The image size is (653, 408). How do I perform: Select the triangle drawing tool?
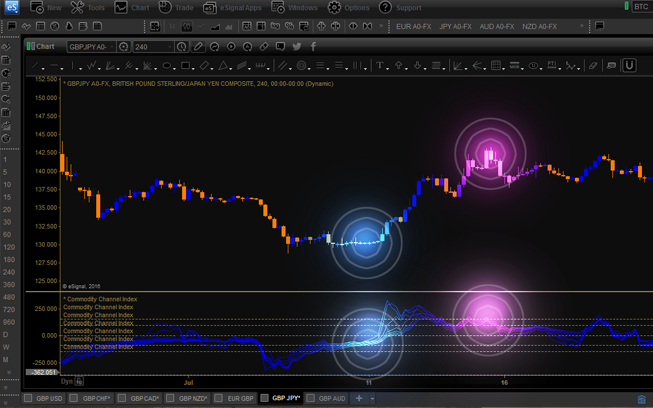[x=223, y=65]
